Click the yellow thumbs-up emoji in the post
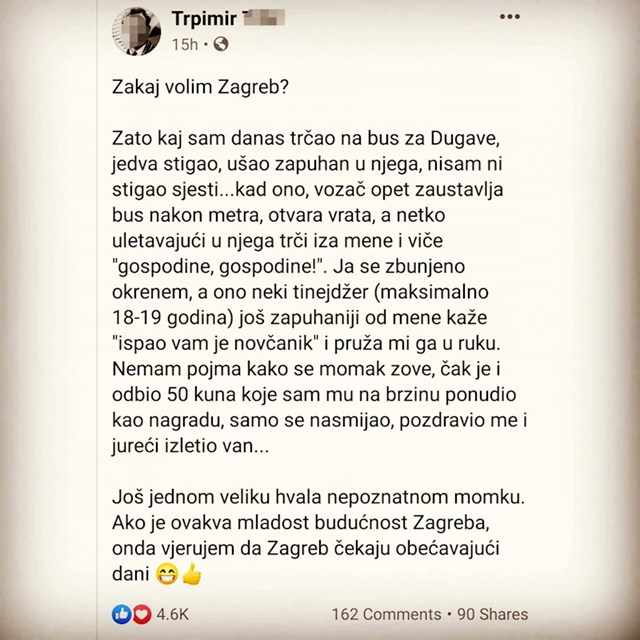 [191, 575]
